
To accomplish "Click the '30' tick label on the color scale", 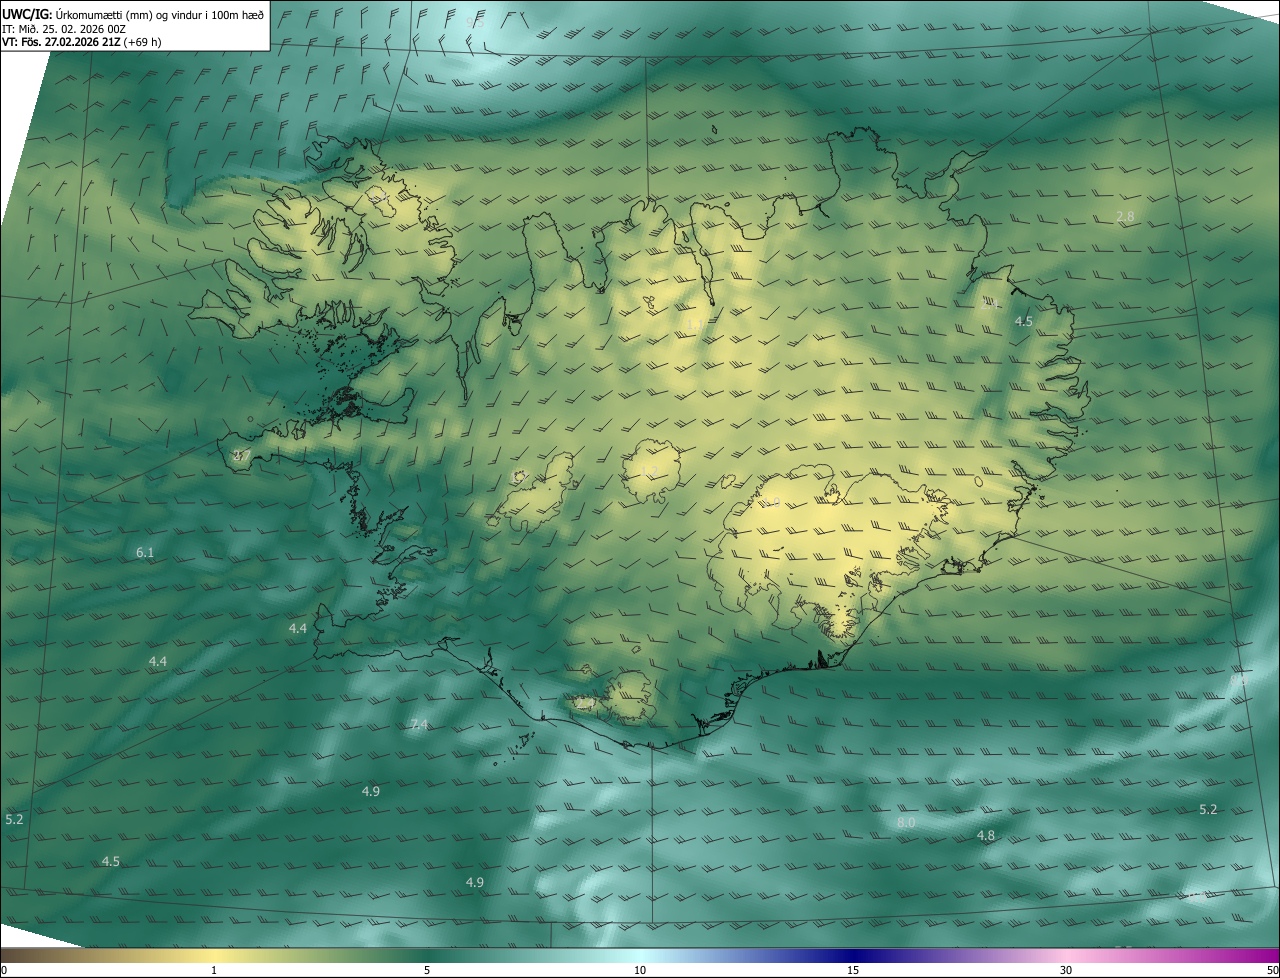I will pos(1066,971).
